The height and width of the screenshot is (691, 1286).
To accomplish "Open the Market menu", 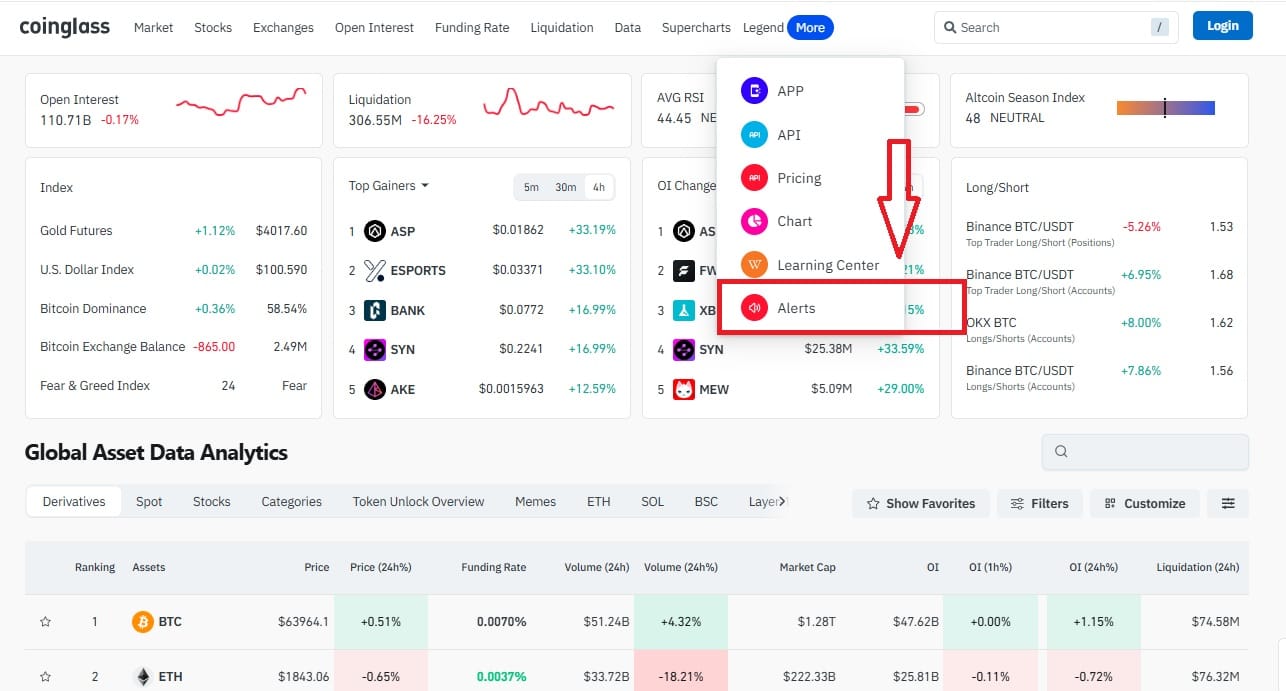I will [x=153, y=28].
